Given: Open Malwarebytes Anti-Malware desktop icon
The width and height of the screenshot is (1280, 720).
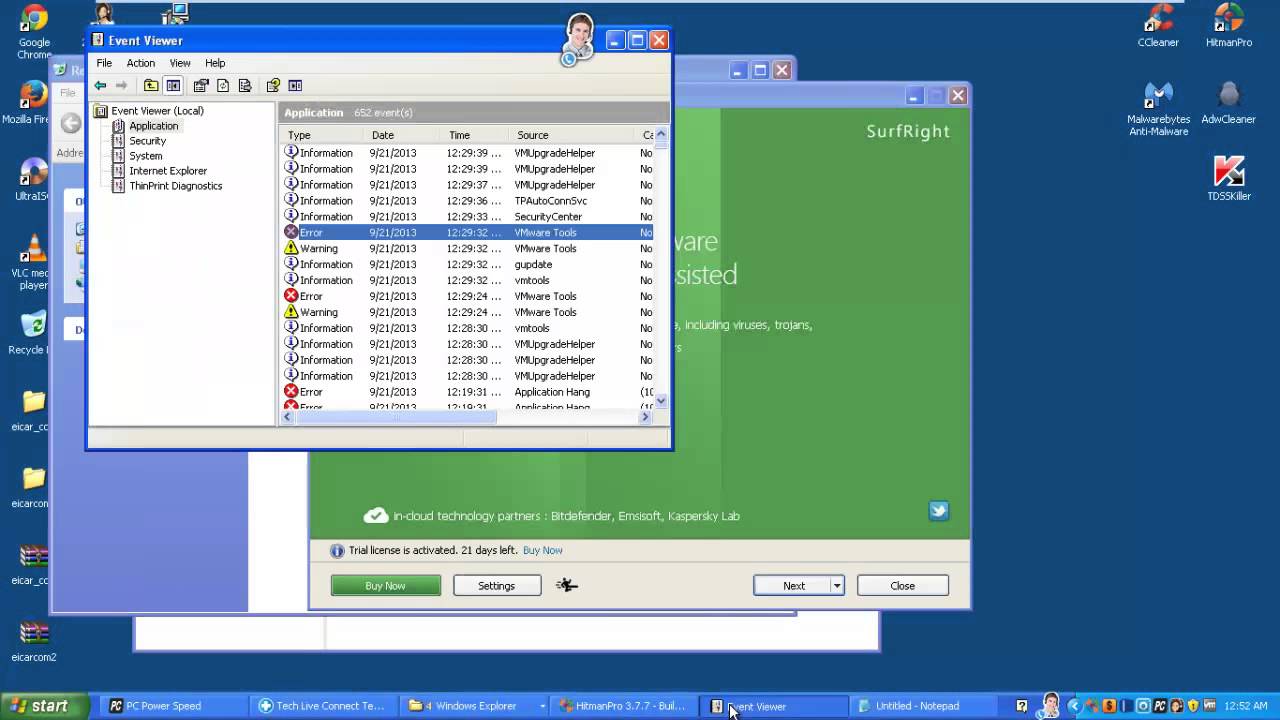Looking at the screenshot, I should point(1158,108).
